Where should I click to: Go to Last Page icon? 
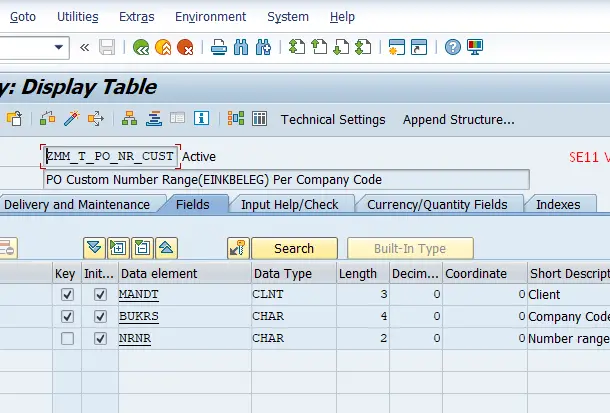pyautogui.click(x=363, y=47)
